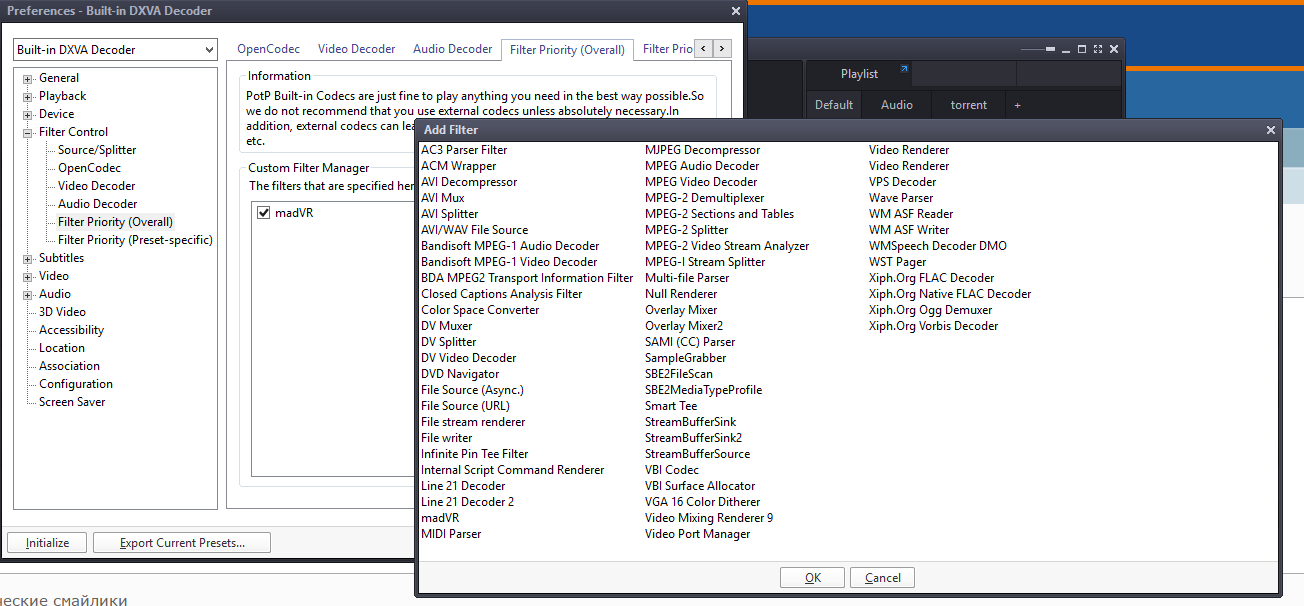Uncheck the madVR filter checkbox

click(x=264, y=213)
